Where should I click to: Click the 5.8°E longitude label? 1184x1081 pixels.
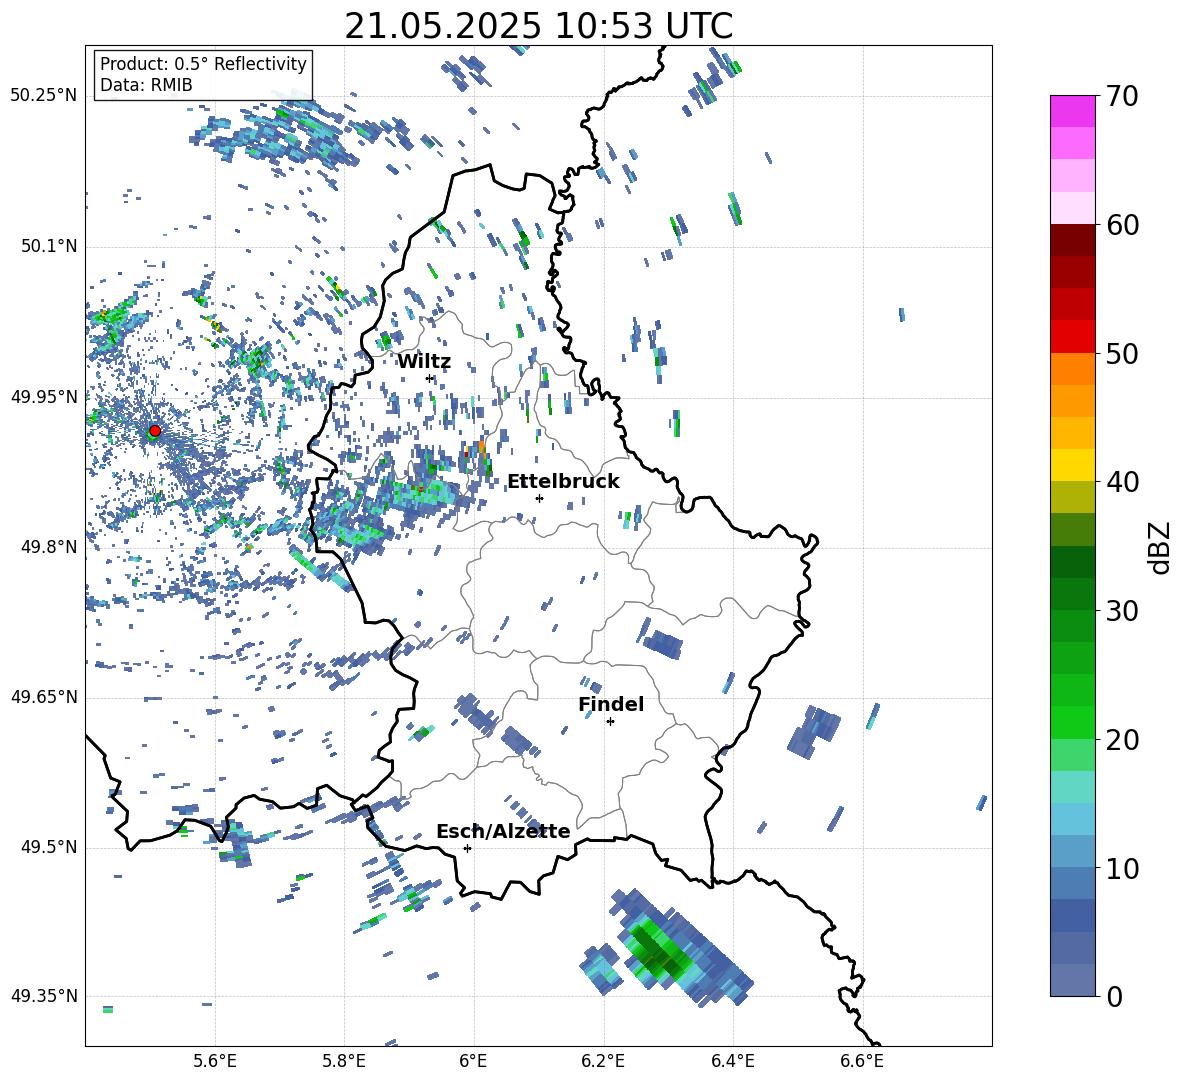point(344,1061)
